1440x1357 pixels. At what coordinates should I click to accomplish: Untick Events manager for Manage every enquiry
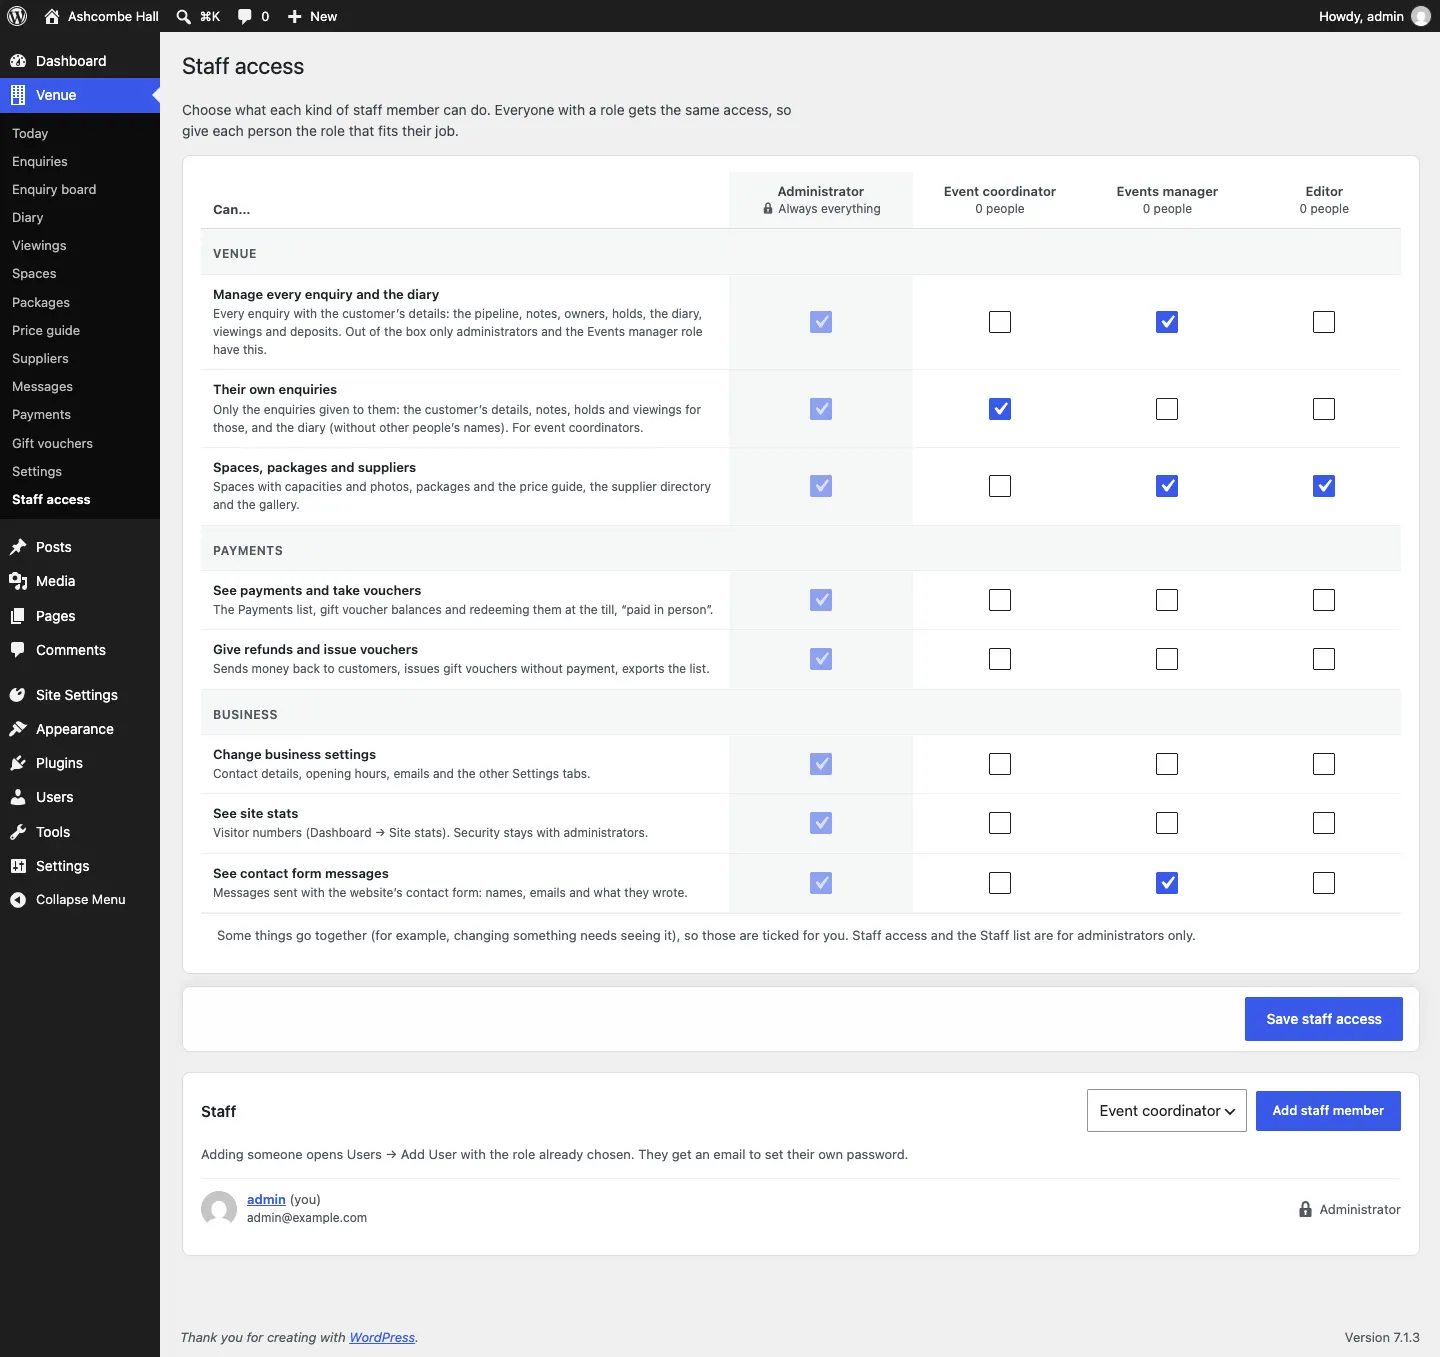point(1167,322)
